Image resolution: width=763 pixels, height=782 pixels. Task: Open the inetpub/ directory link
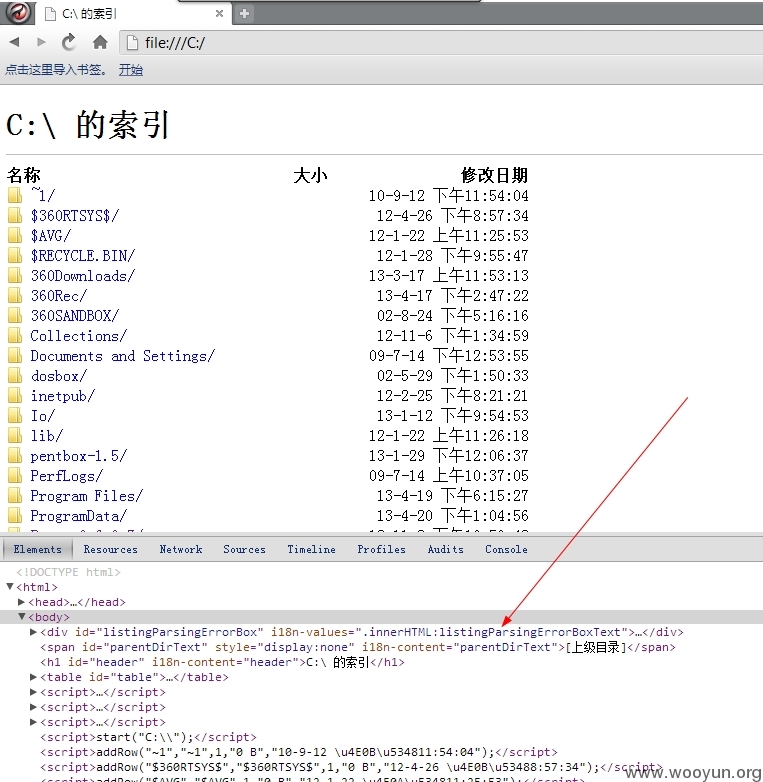tap(63, 396)
